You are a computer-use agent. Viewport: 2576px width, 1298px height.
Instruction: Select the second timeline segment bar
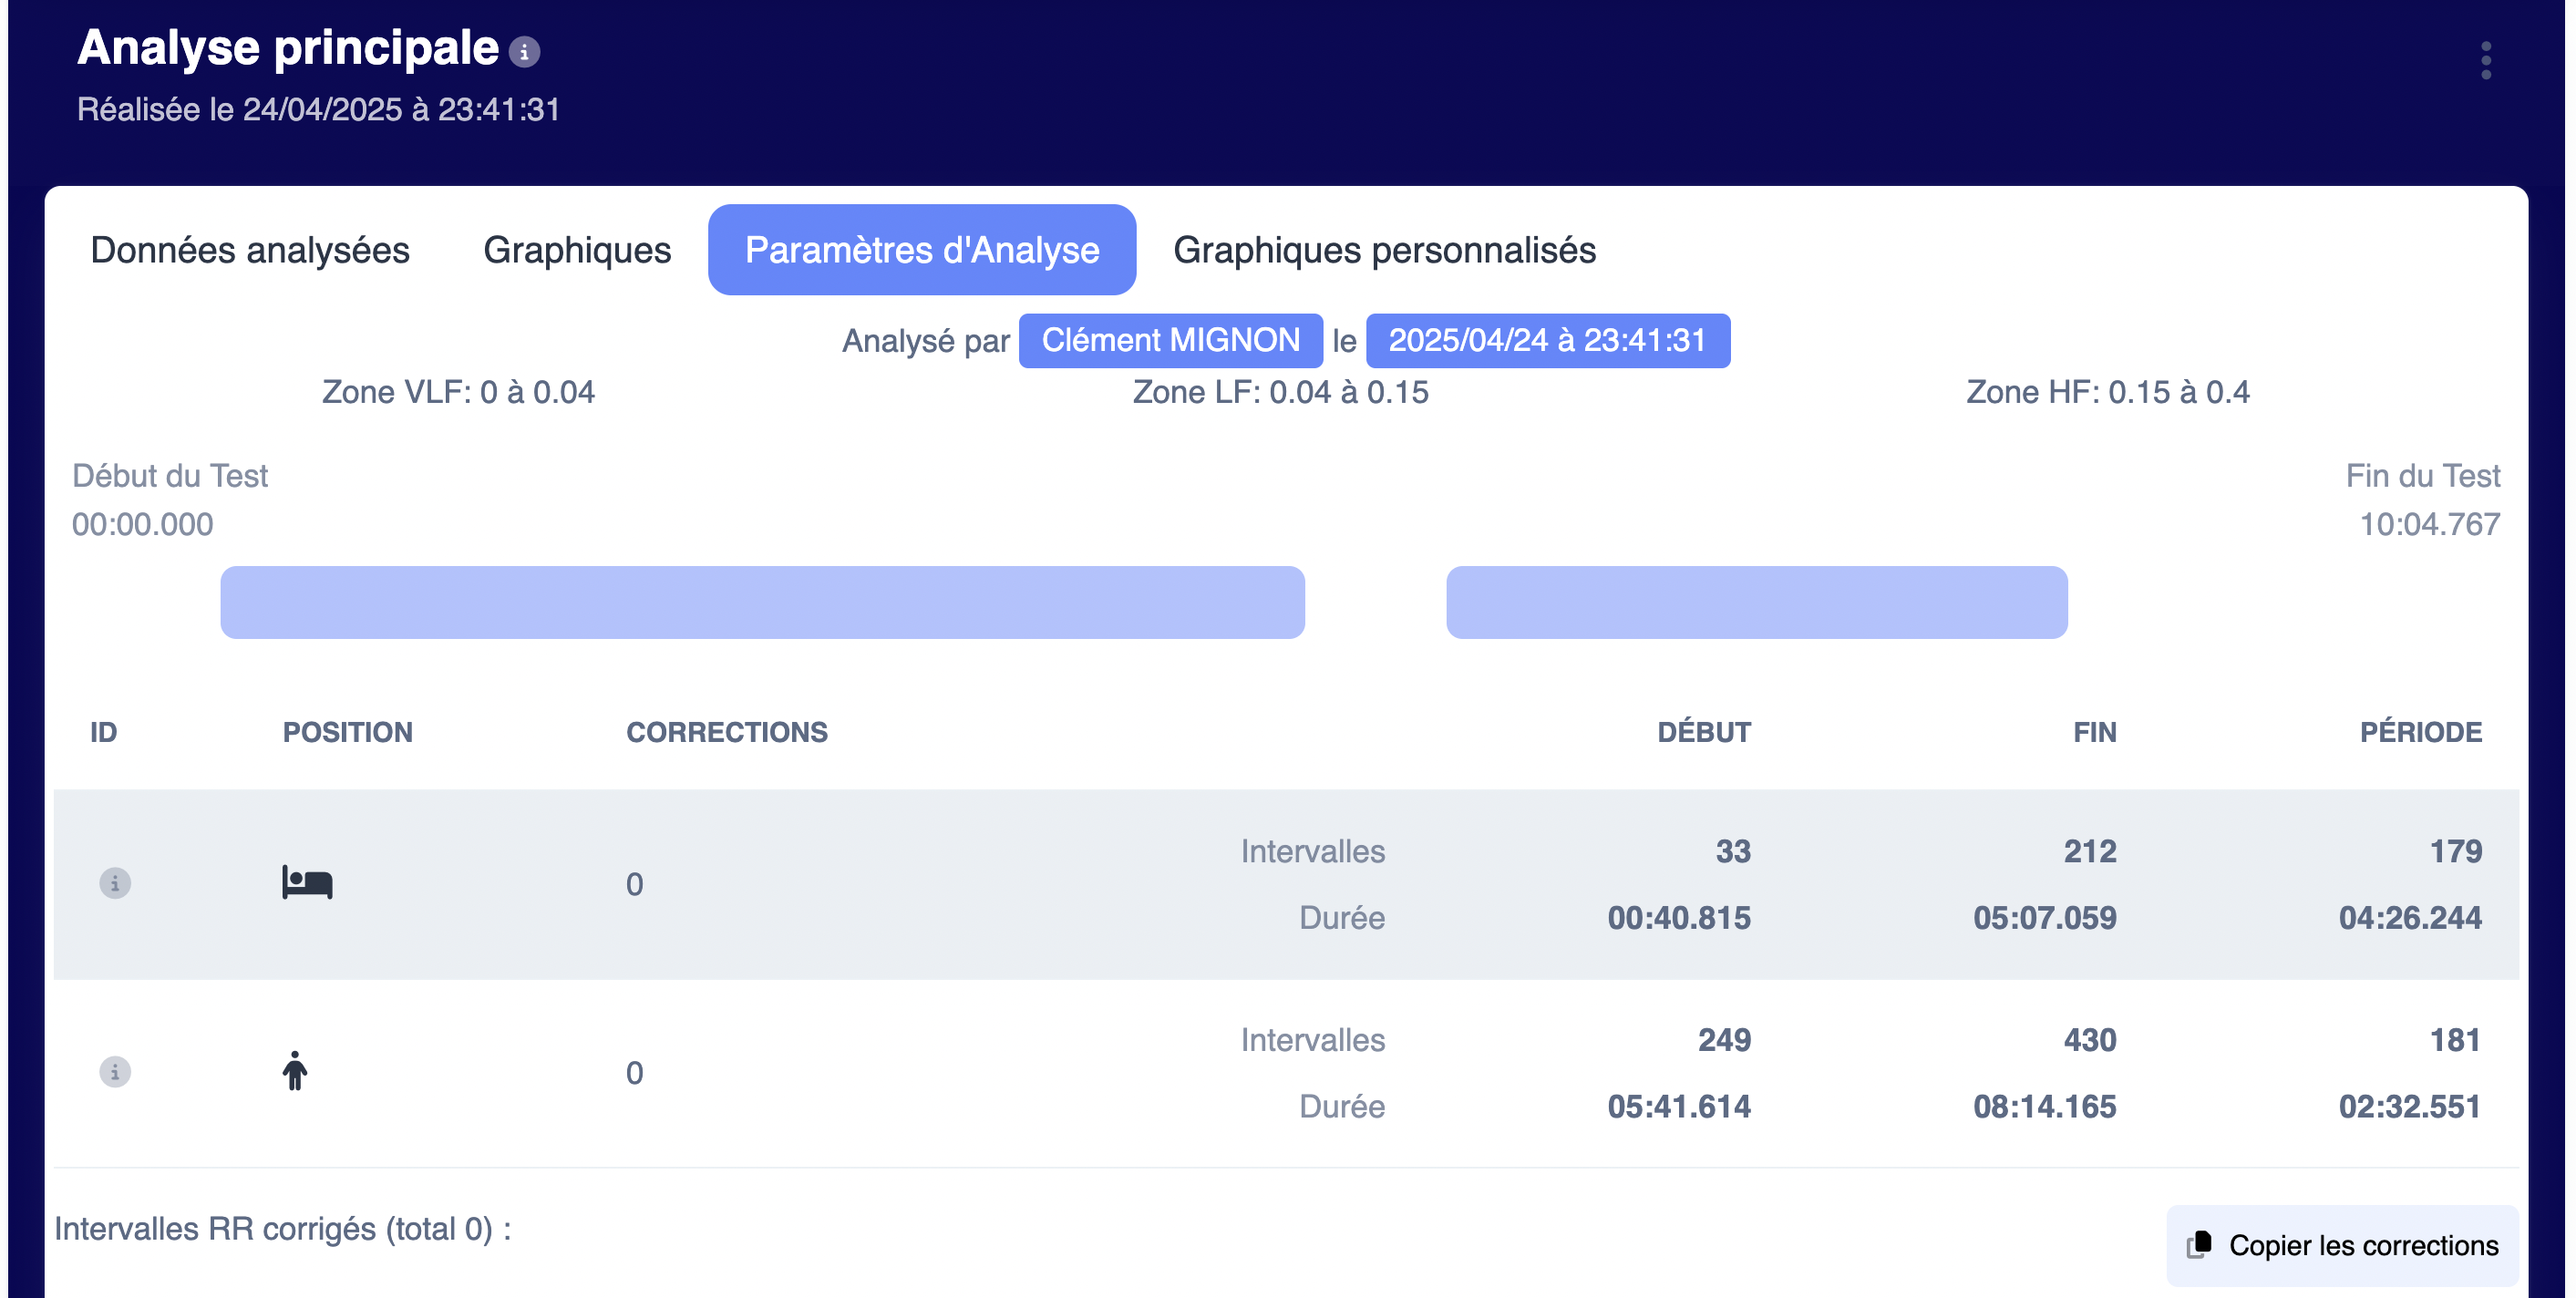pos(1757,603)
